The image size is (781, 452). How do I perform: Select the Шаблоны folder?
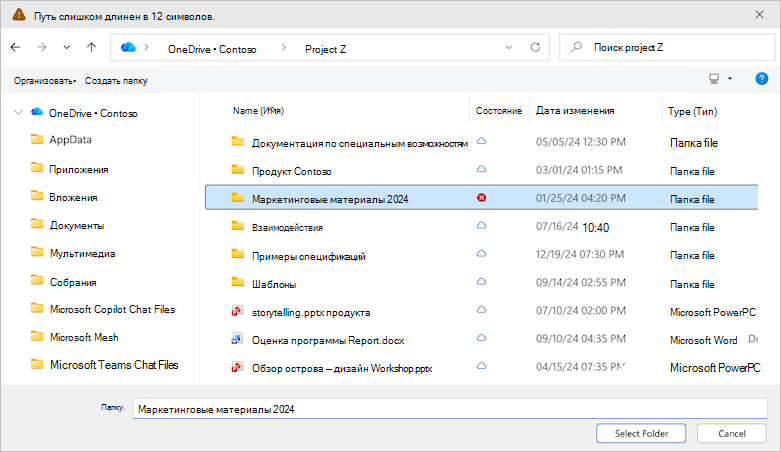tap(273, 284)
